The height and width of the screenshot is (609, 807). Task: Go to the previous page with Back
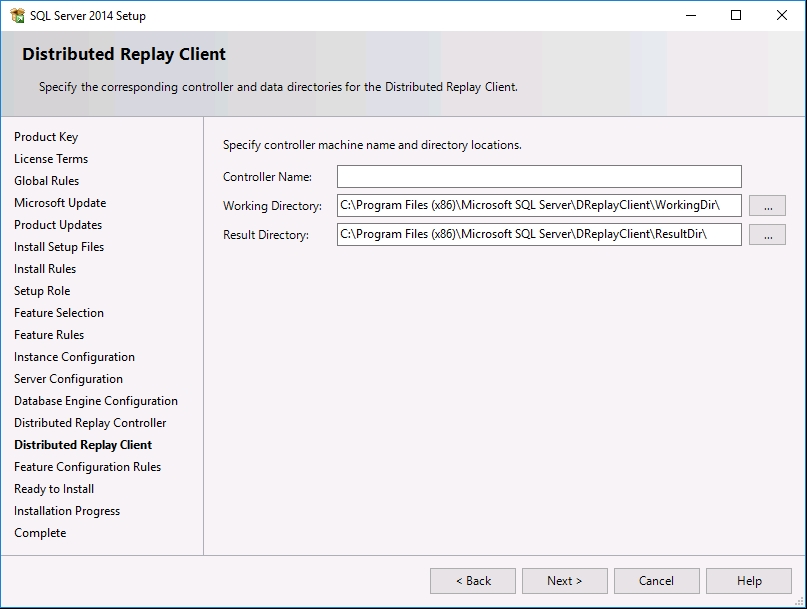pyautogui.click(x=473, y=581)
